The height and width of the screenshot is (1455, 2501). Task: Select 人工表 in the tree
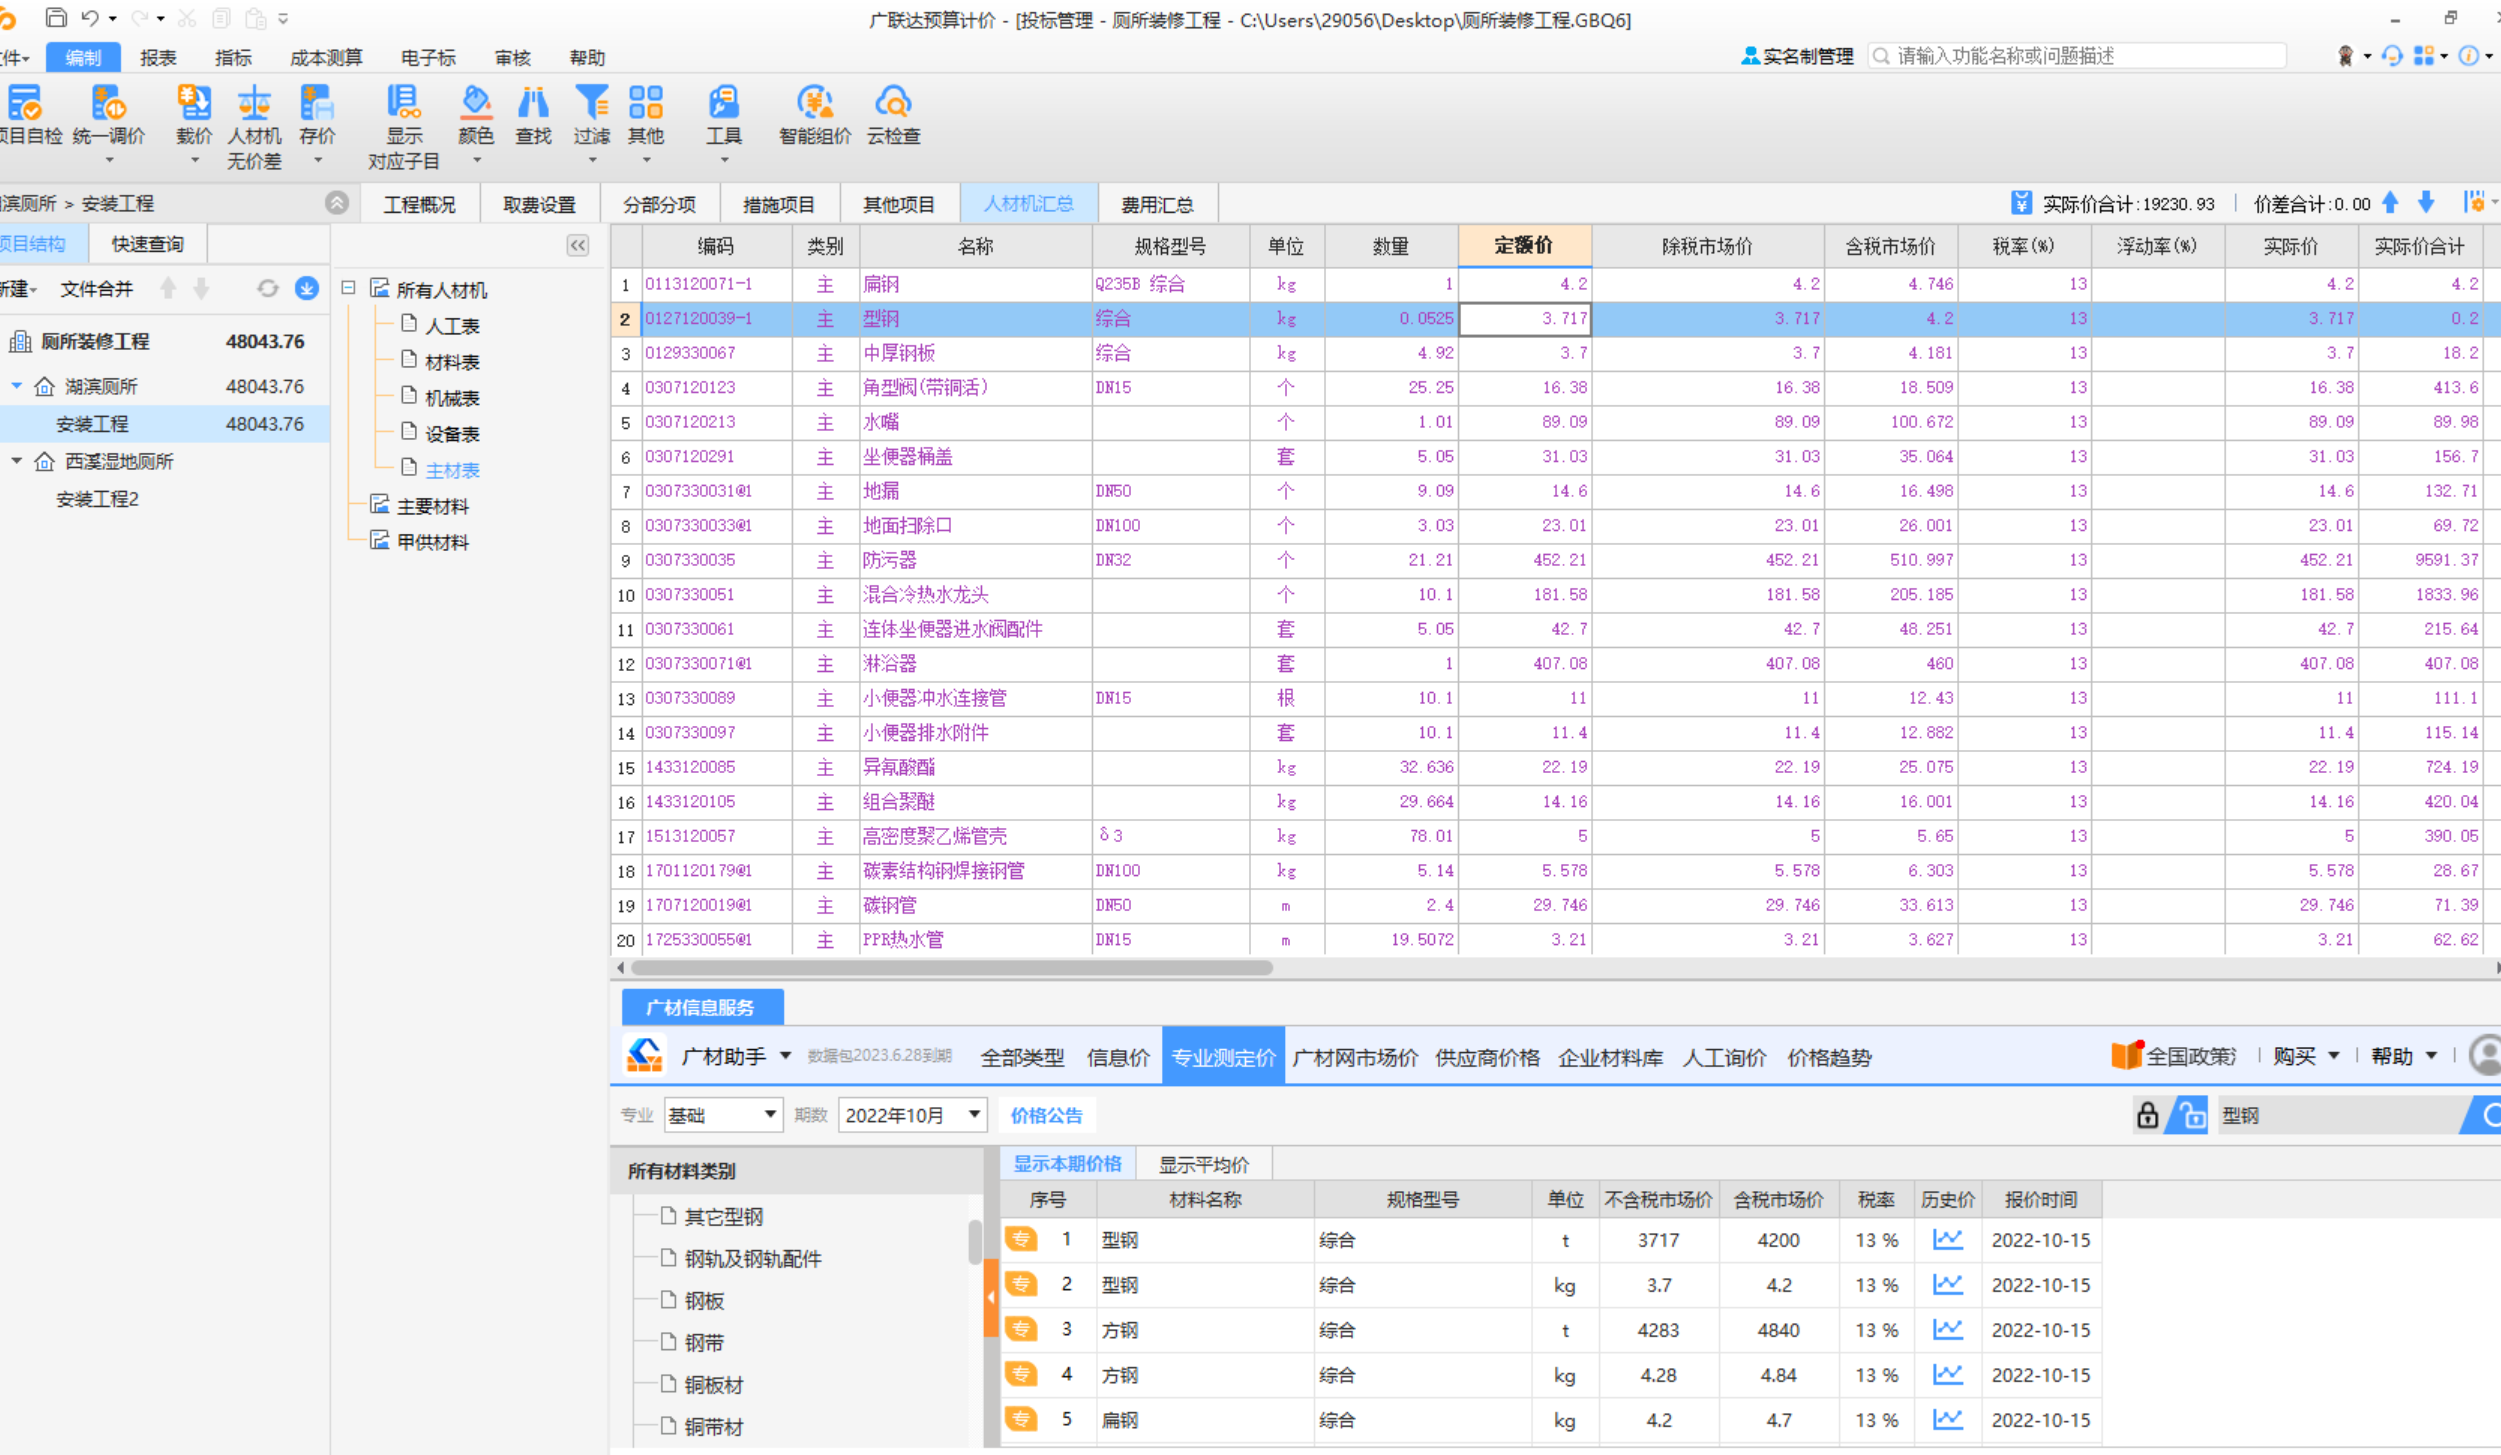click(452, 325)
